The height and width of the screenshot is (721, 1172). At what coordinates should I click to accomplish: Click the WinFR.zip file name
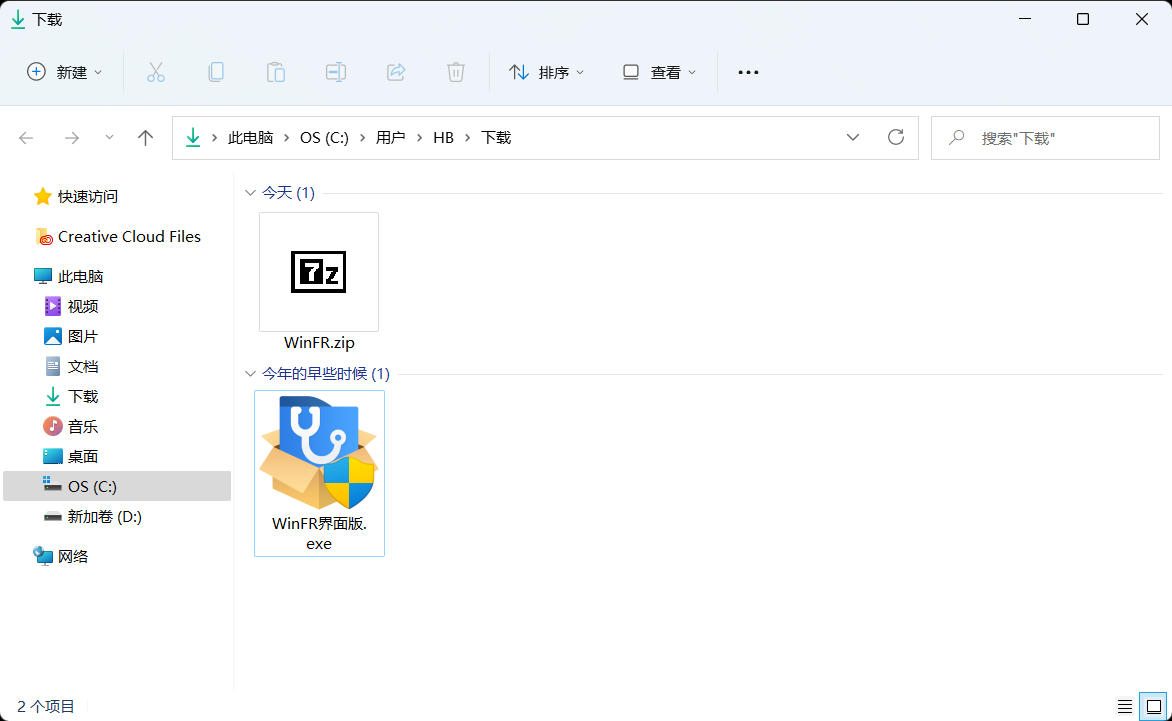point(319,343)
